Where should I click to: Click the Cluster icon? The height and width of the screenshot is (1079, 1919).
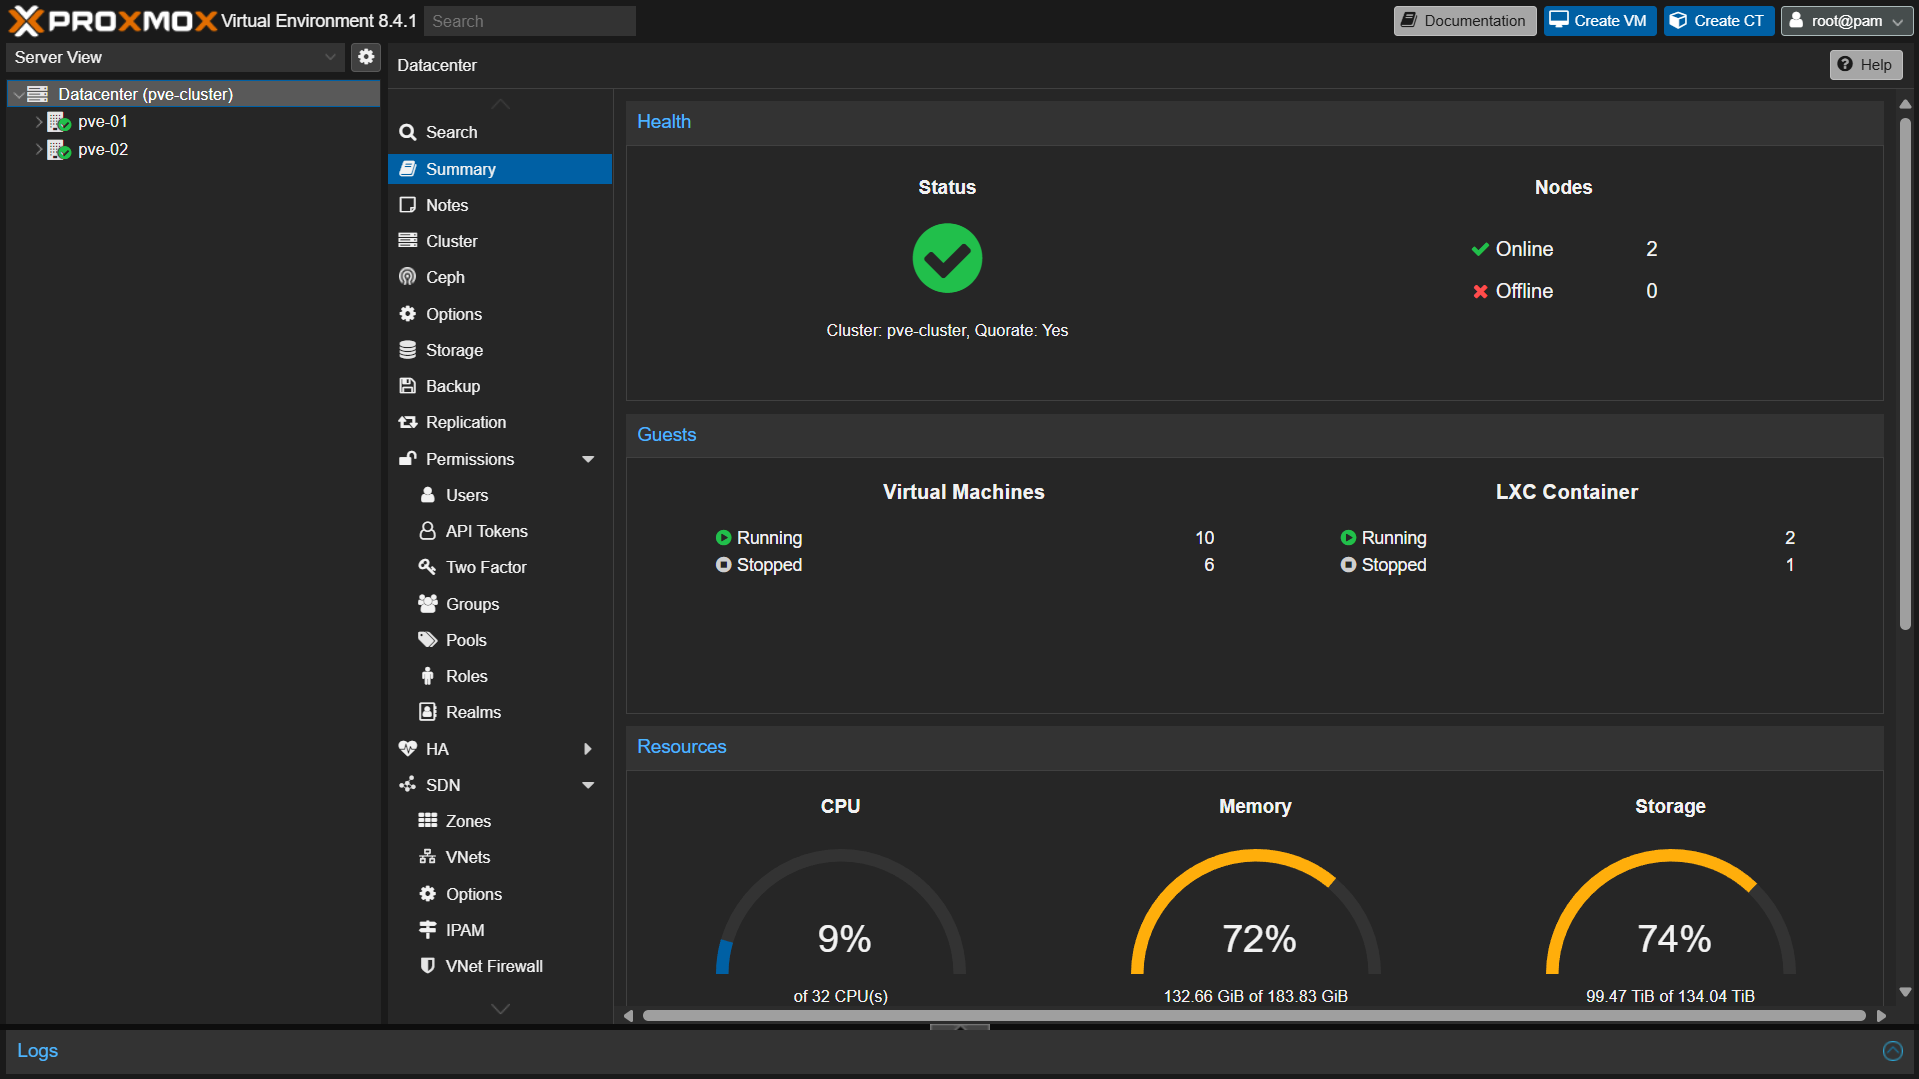point(408,241)
